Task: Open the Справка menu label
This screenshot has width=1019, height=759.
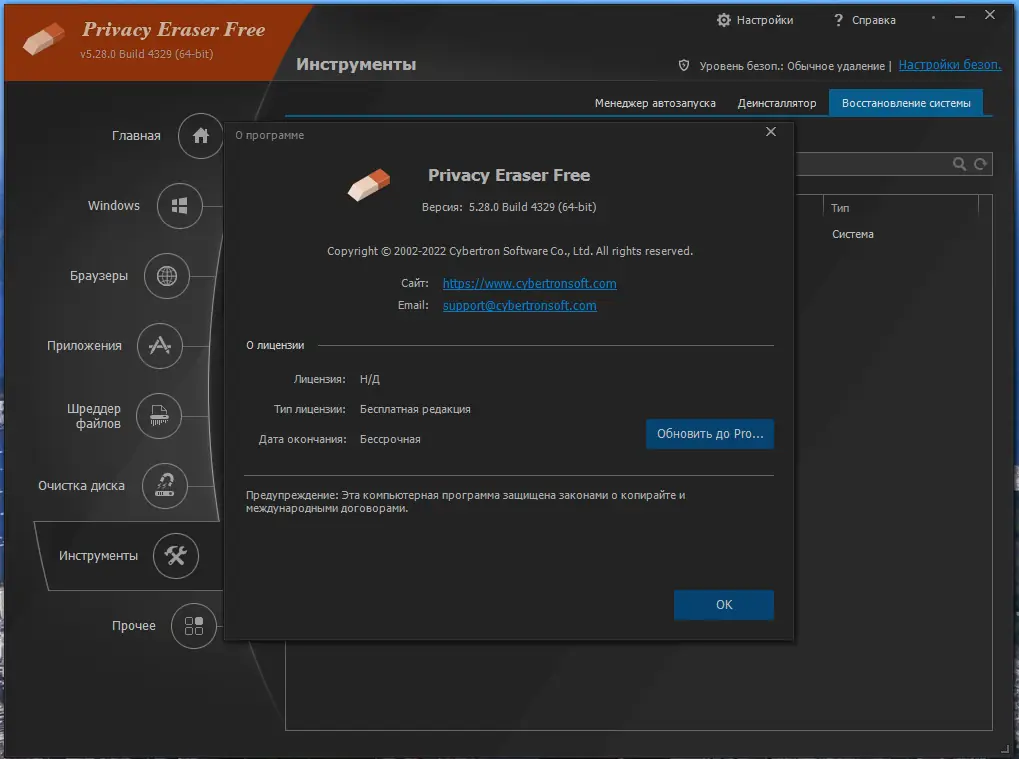Action: point(873,20)
